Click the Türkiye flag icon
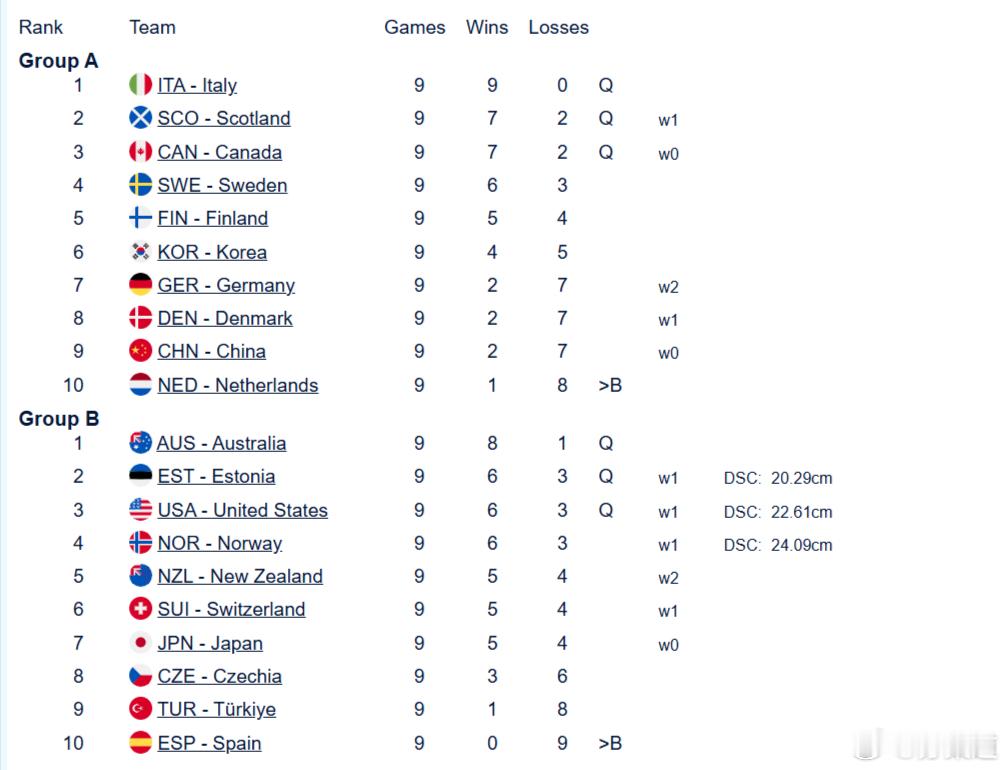This screenshot has height=770, width=1007. pyautogui.click(x=141, y=709)
